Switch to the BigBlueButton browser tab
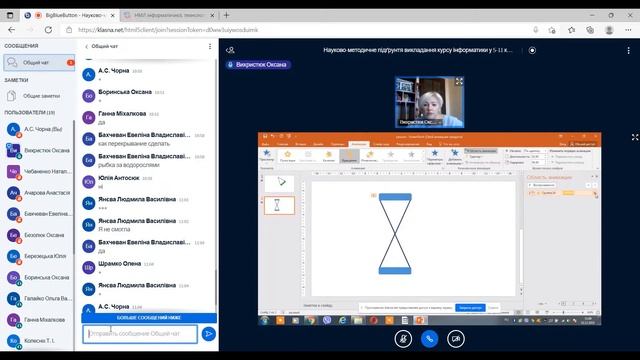640x360 pixels. [69, 15]
